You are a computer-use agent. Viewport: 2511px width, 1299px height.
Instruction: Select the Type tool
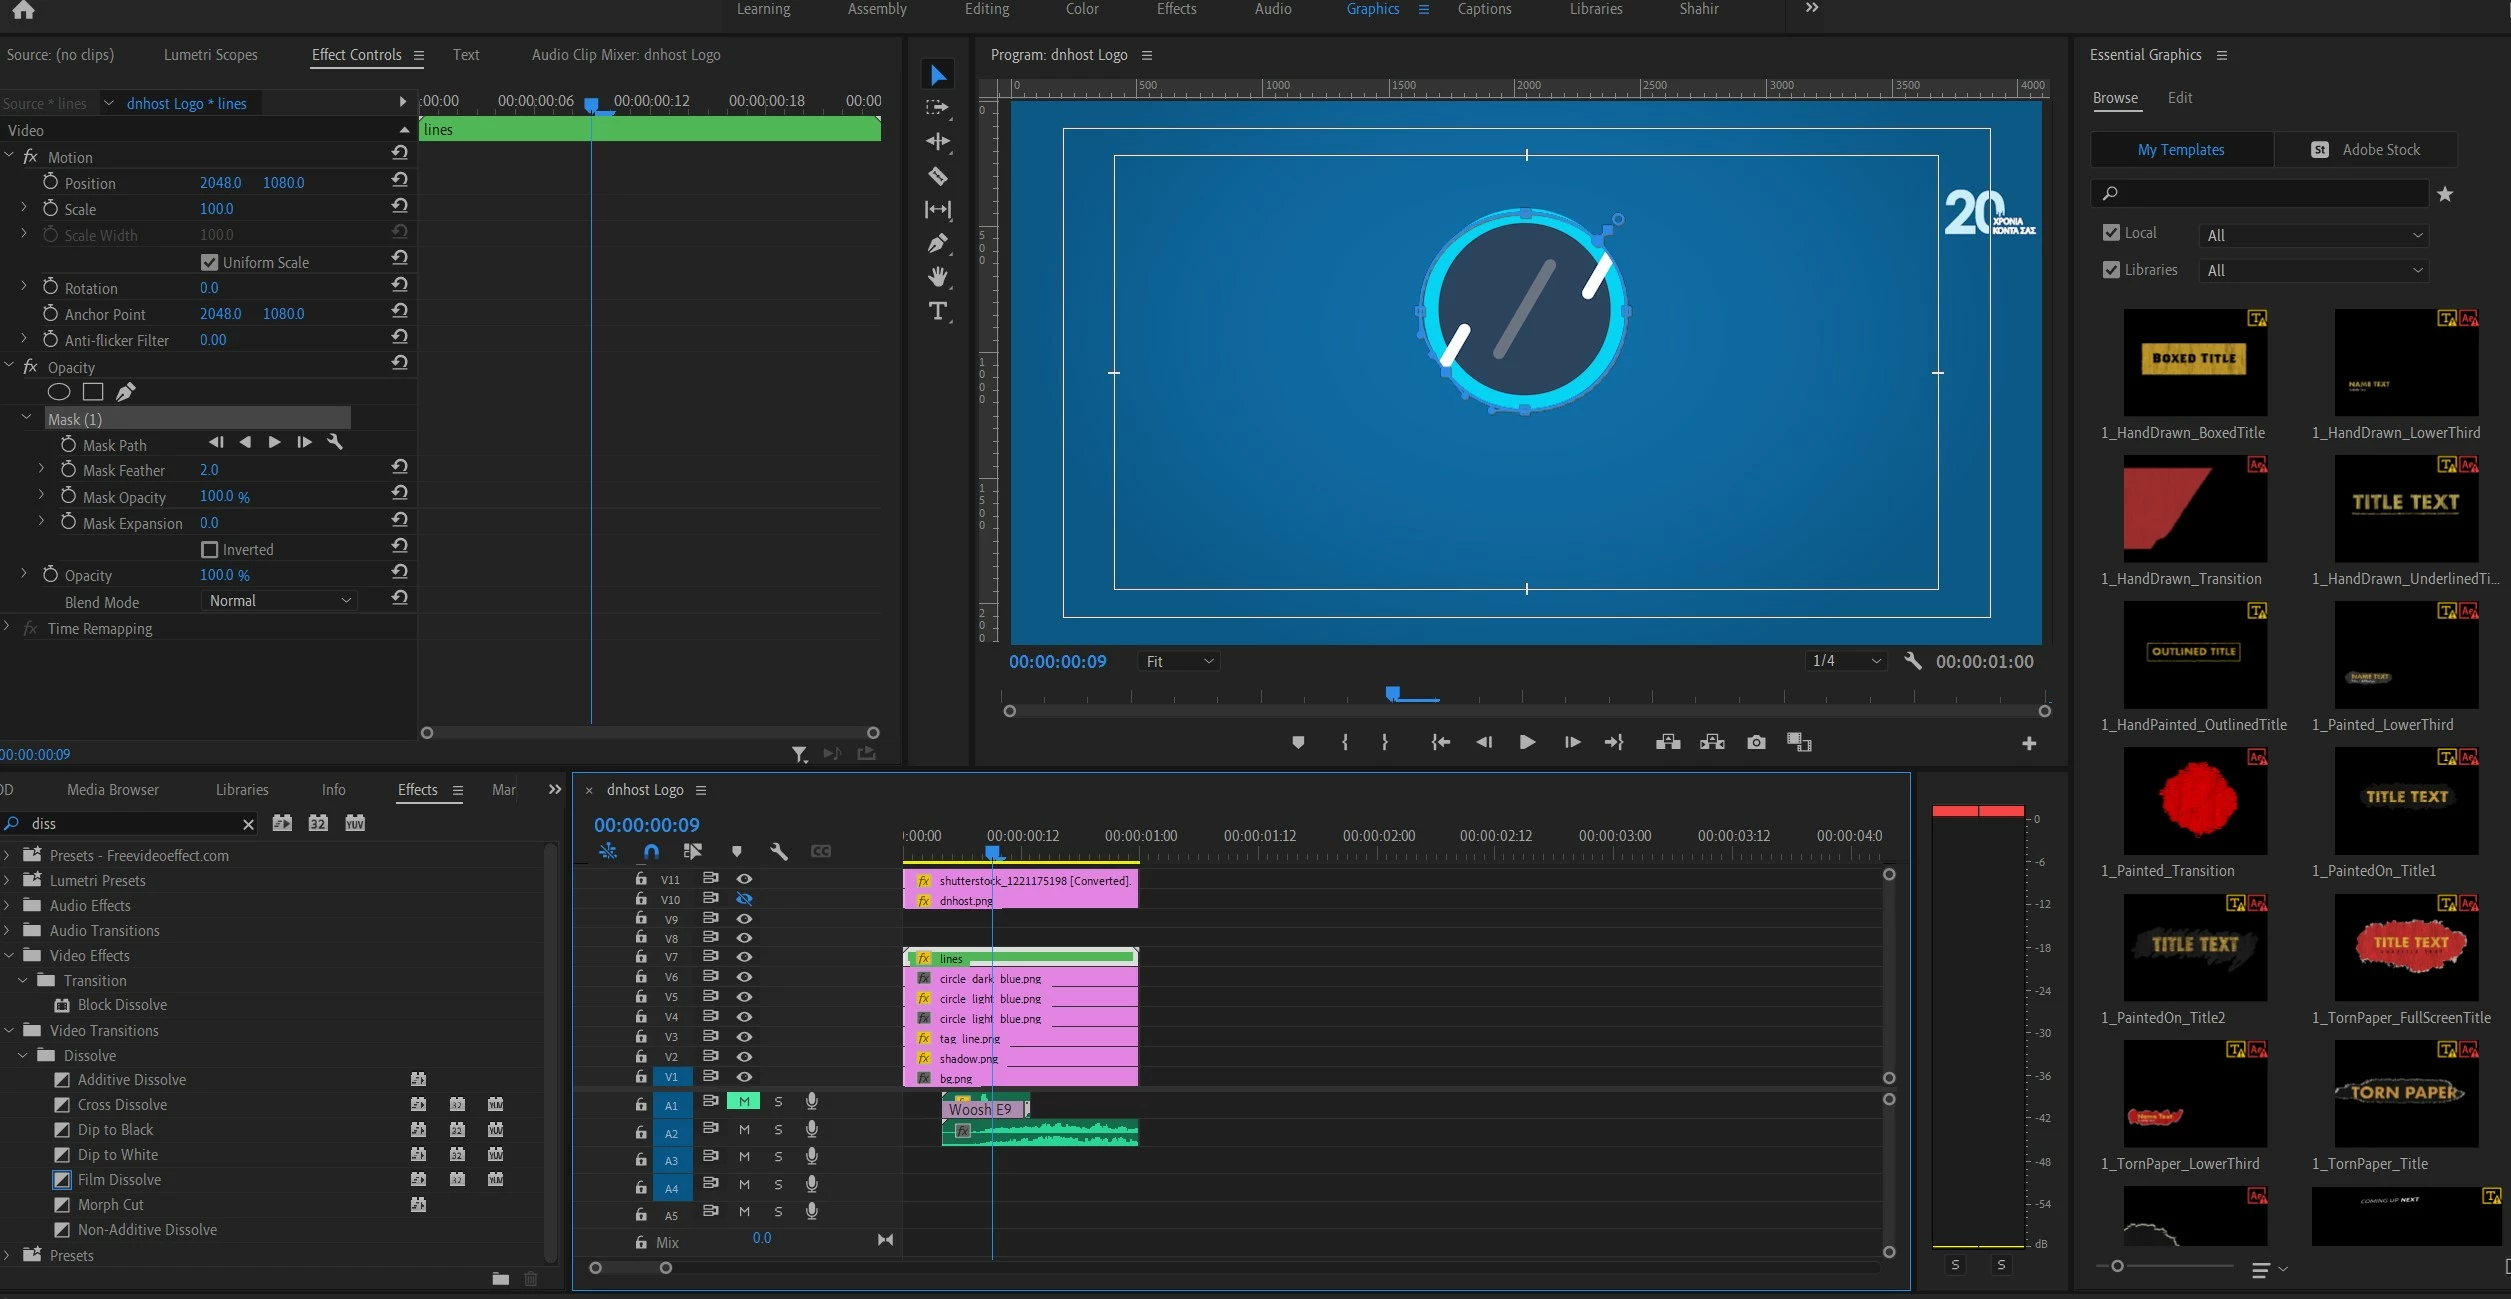(x=937, y=311)
